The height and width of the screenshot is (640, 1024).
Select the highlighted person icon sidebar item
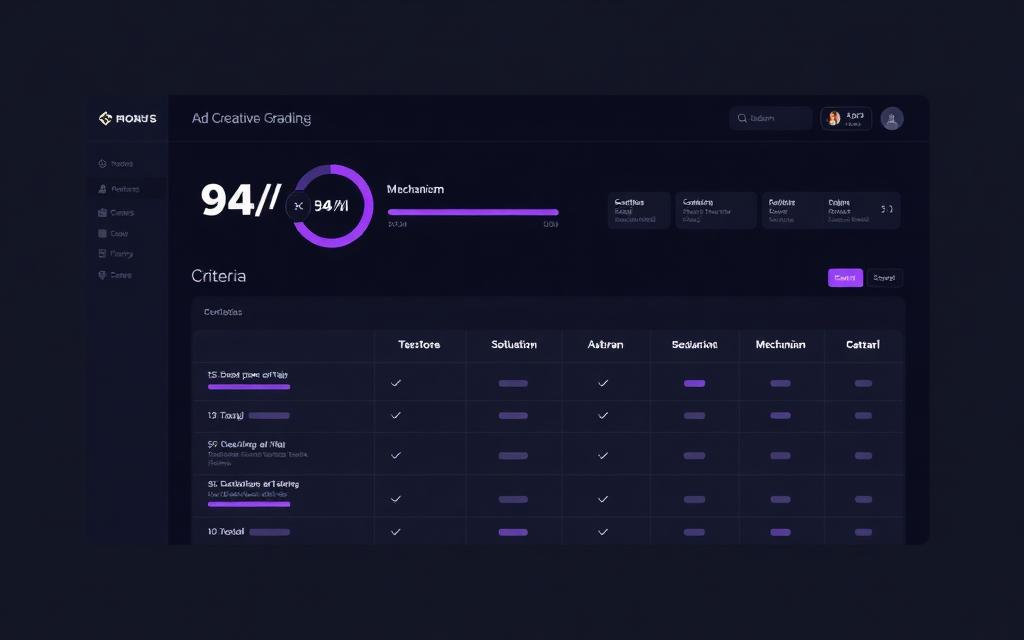[x=102, y=189]
